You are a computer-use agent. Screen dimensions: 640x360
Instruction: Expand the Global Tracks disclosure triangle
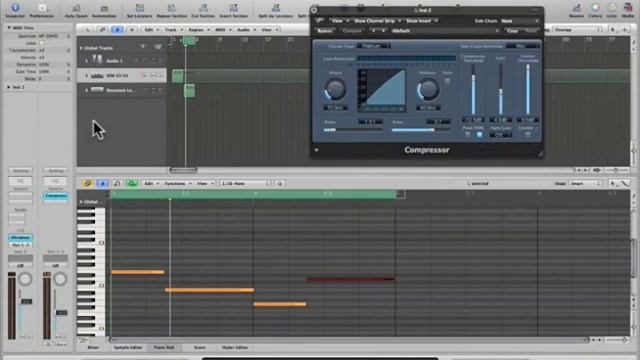pyautogui.click(x=81, y=48)
